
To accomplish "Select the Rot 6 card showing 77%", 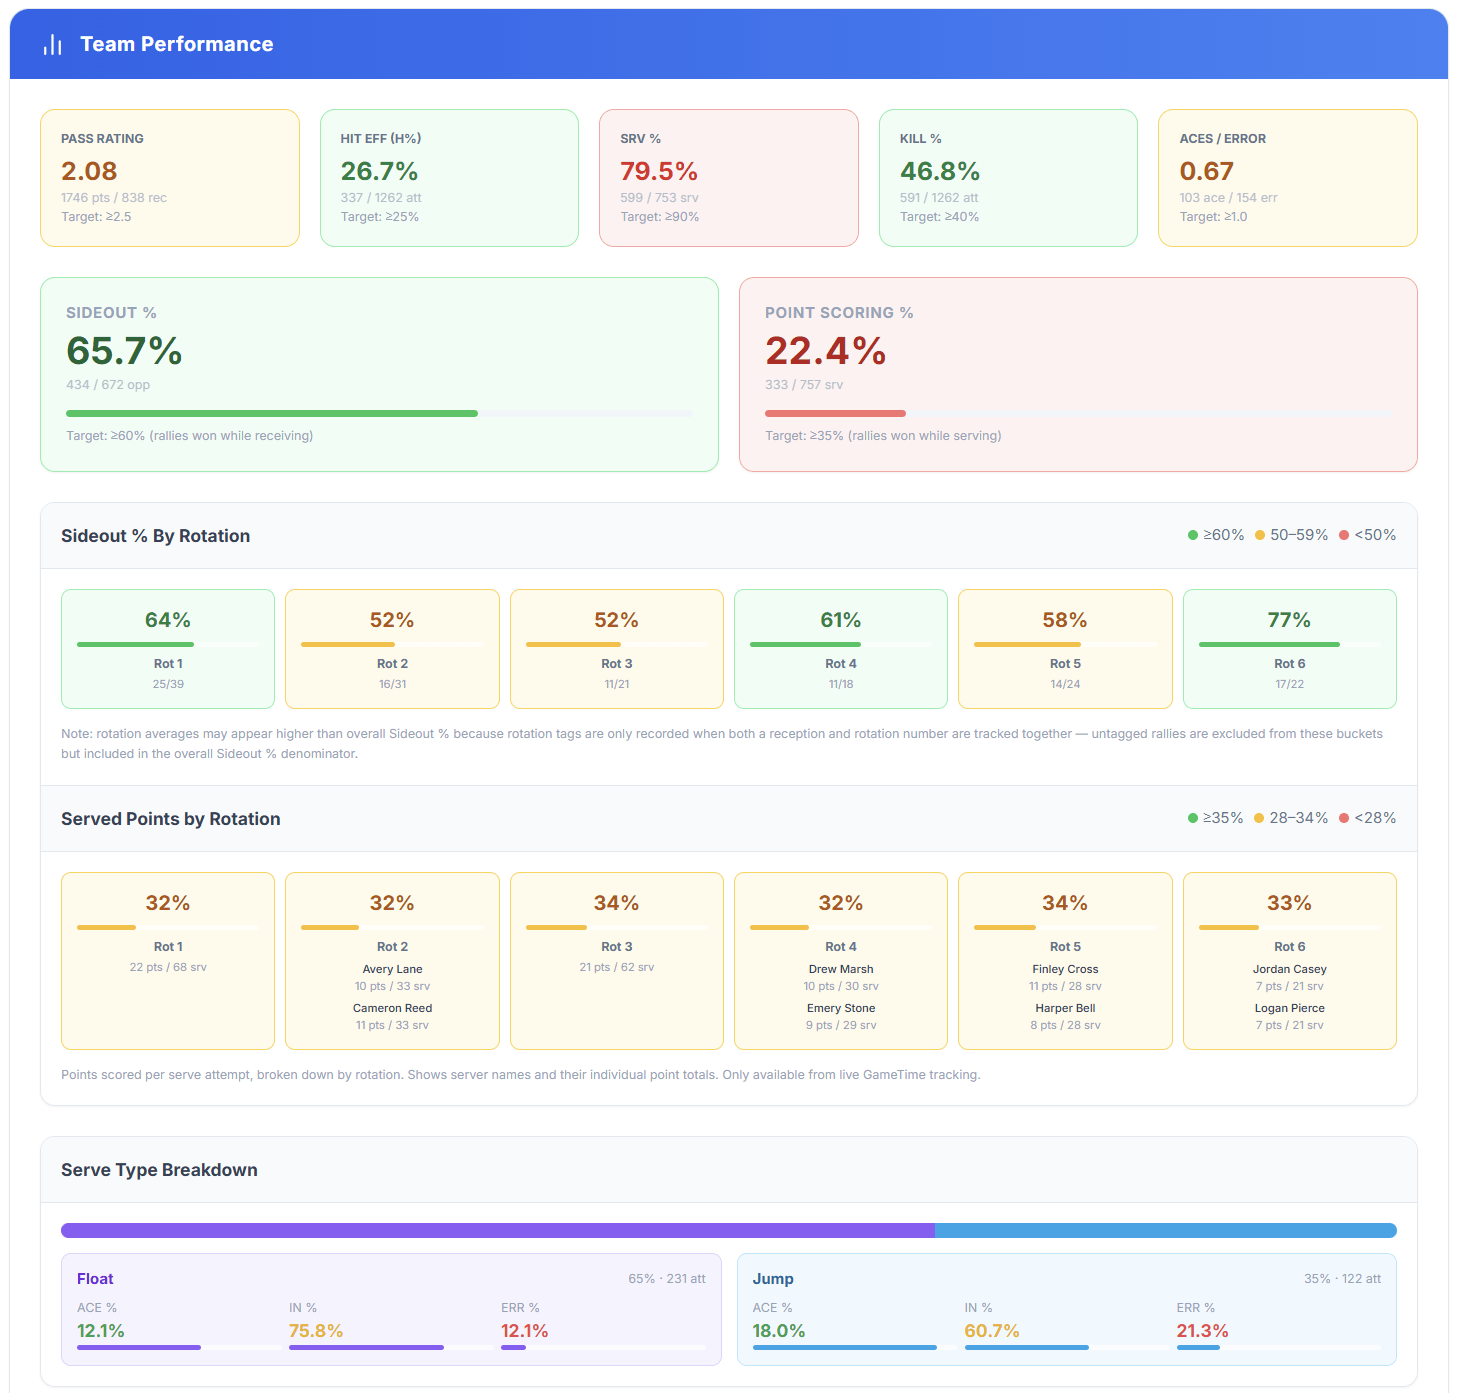I will click(x=1289, y=648).
